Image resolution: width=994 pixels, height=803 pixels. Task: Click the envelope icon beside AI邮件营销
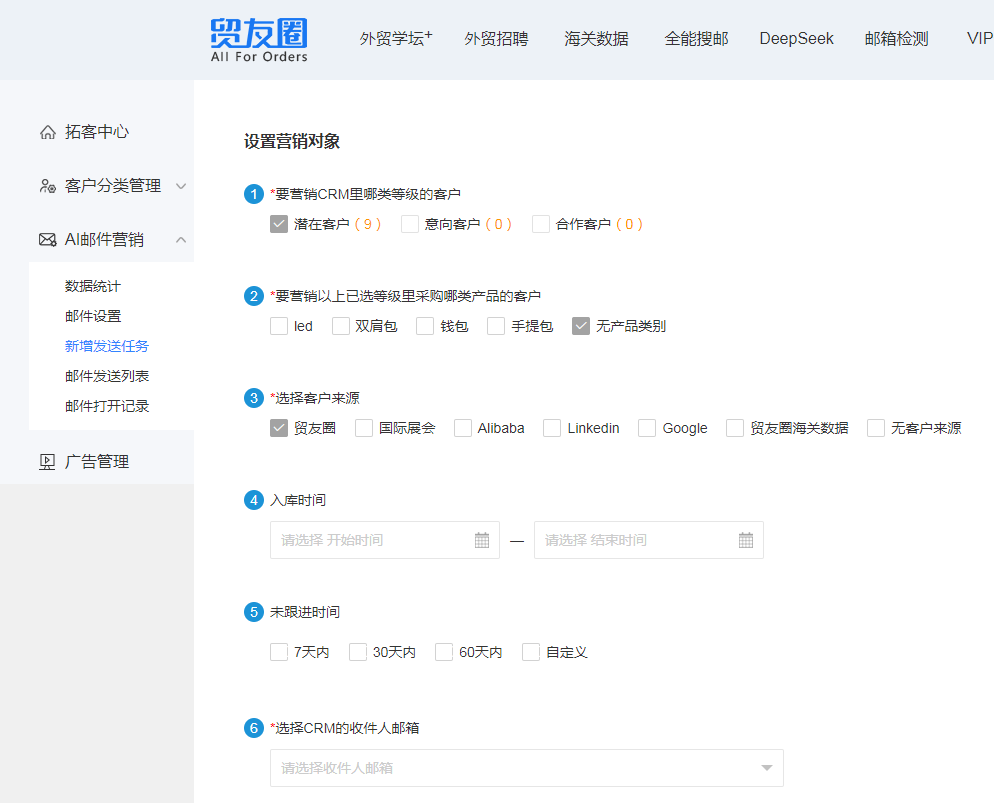pyautogui.click(x=47, y=240)
